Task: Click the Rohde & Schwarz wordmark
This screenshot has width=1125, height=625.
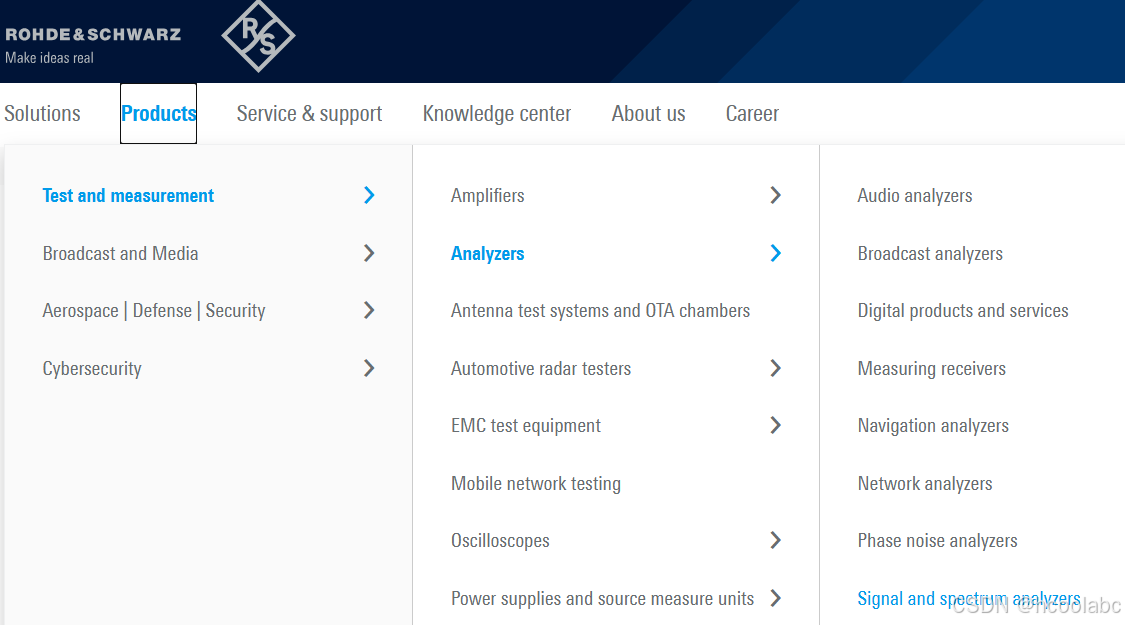Action: coord(93,34)
